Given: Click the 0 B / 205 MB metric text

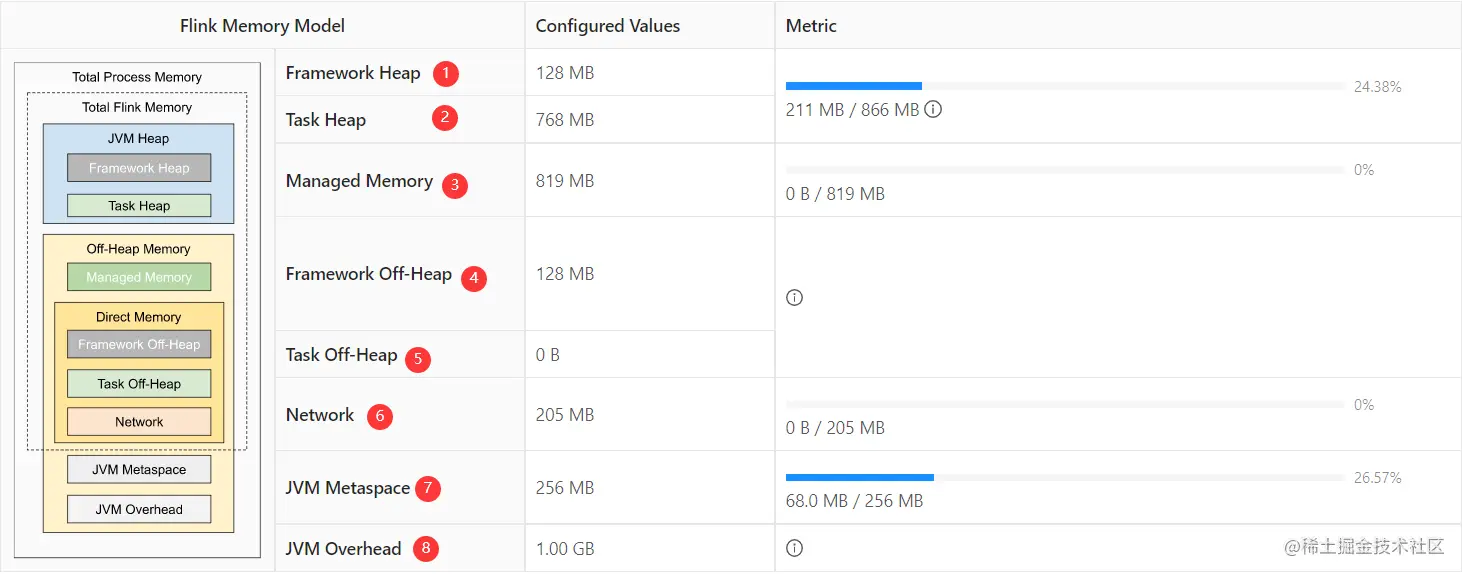Looking at the screenshot, I should (x=835, y=428).
